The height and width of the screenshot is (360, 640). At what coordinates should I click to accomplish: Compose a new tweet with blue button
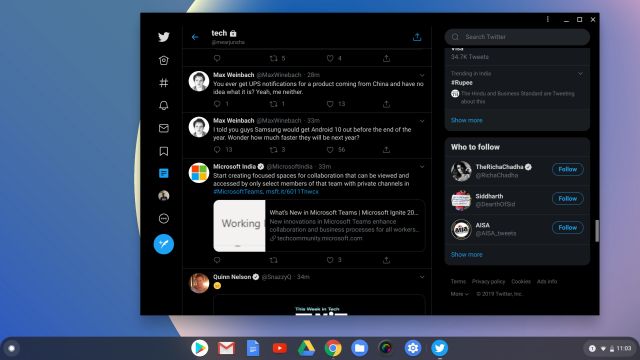(x=164, y=244)
